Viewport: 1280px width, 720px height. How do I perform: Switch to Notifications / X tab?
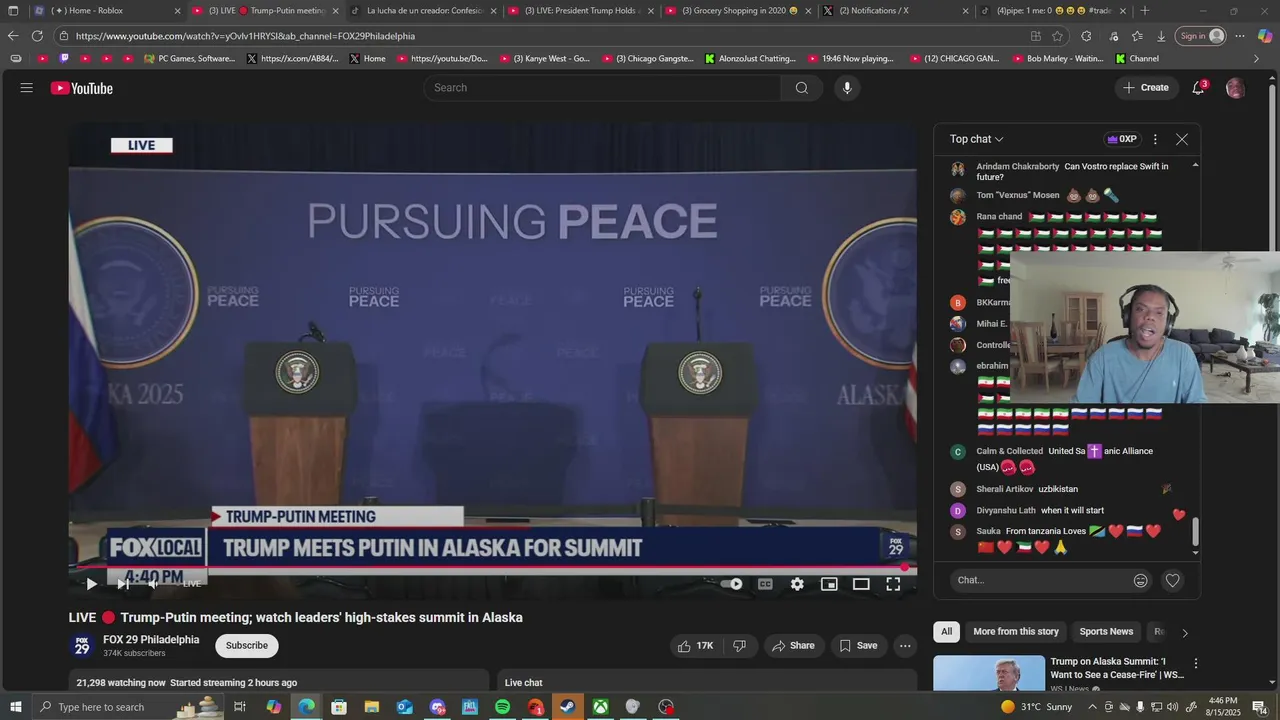pos(897,11)
